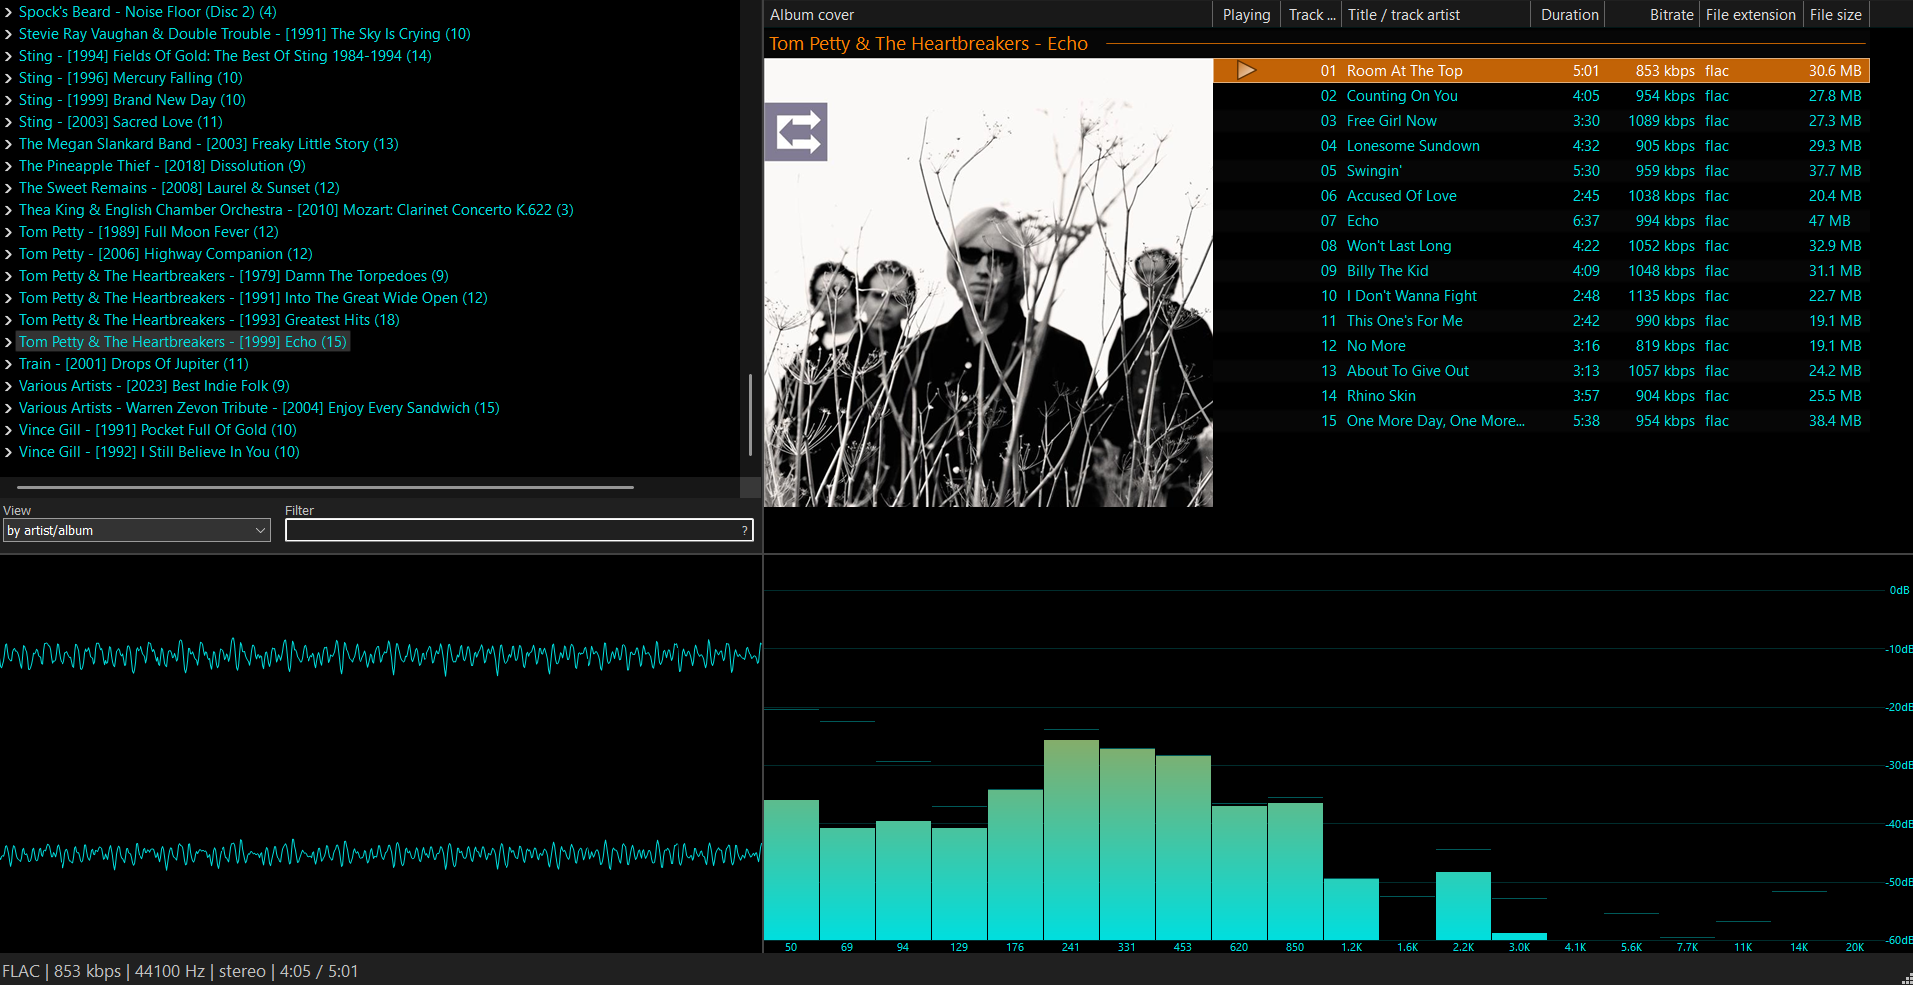Select Sting - Brand New Day album
The width and height of the screenshot is (1913, 985).
132,100
